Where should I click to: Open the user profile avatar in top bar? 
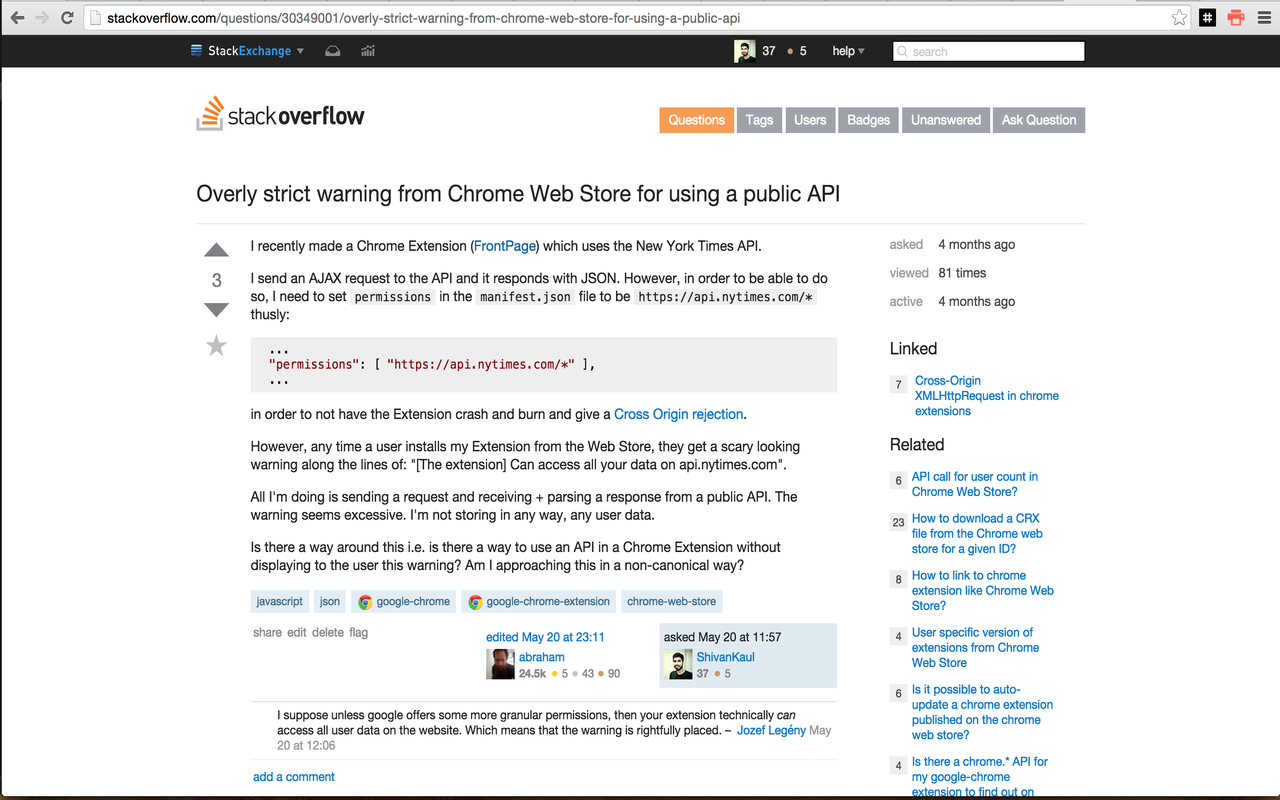tap(744, 51)
